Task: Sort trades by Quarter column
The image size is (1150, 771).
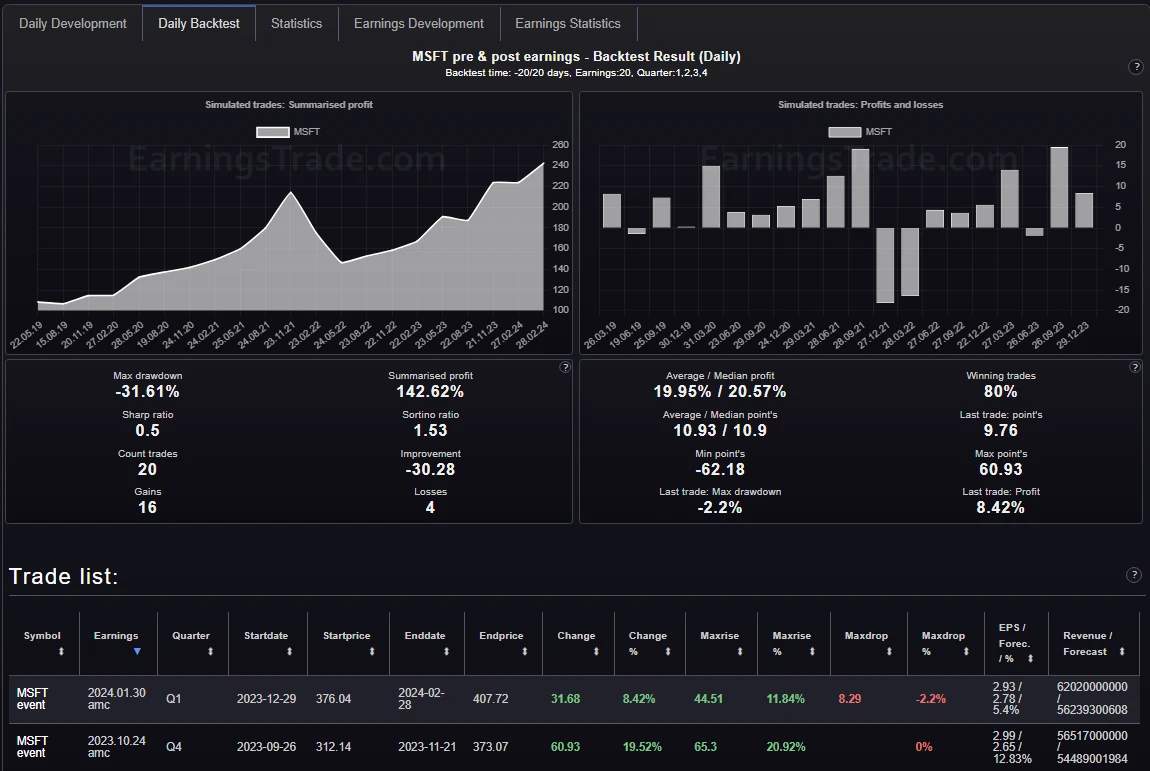Action: [x=210, y=652]
